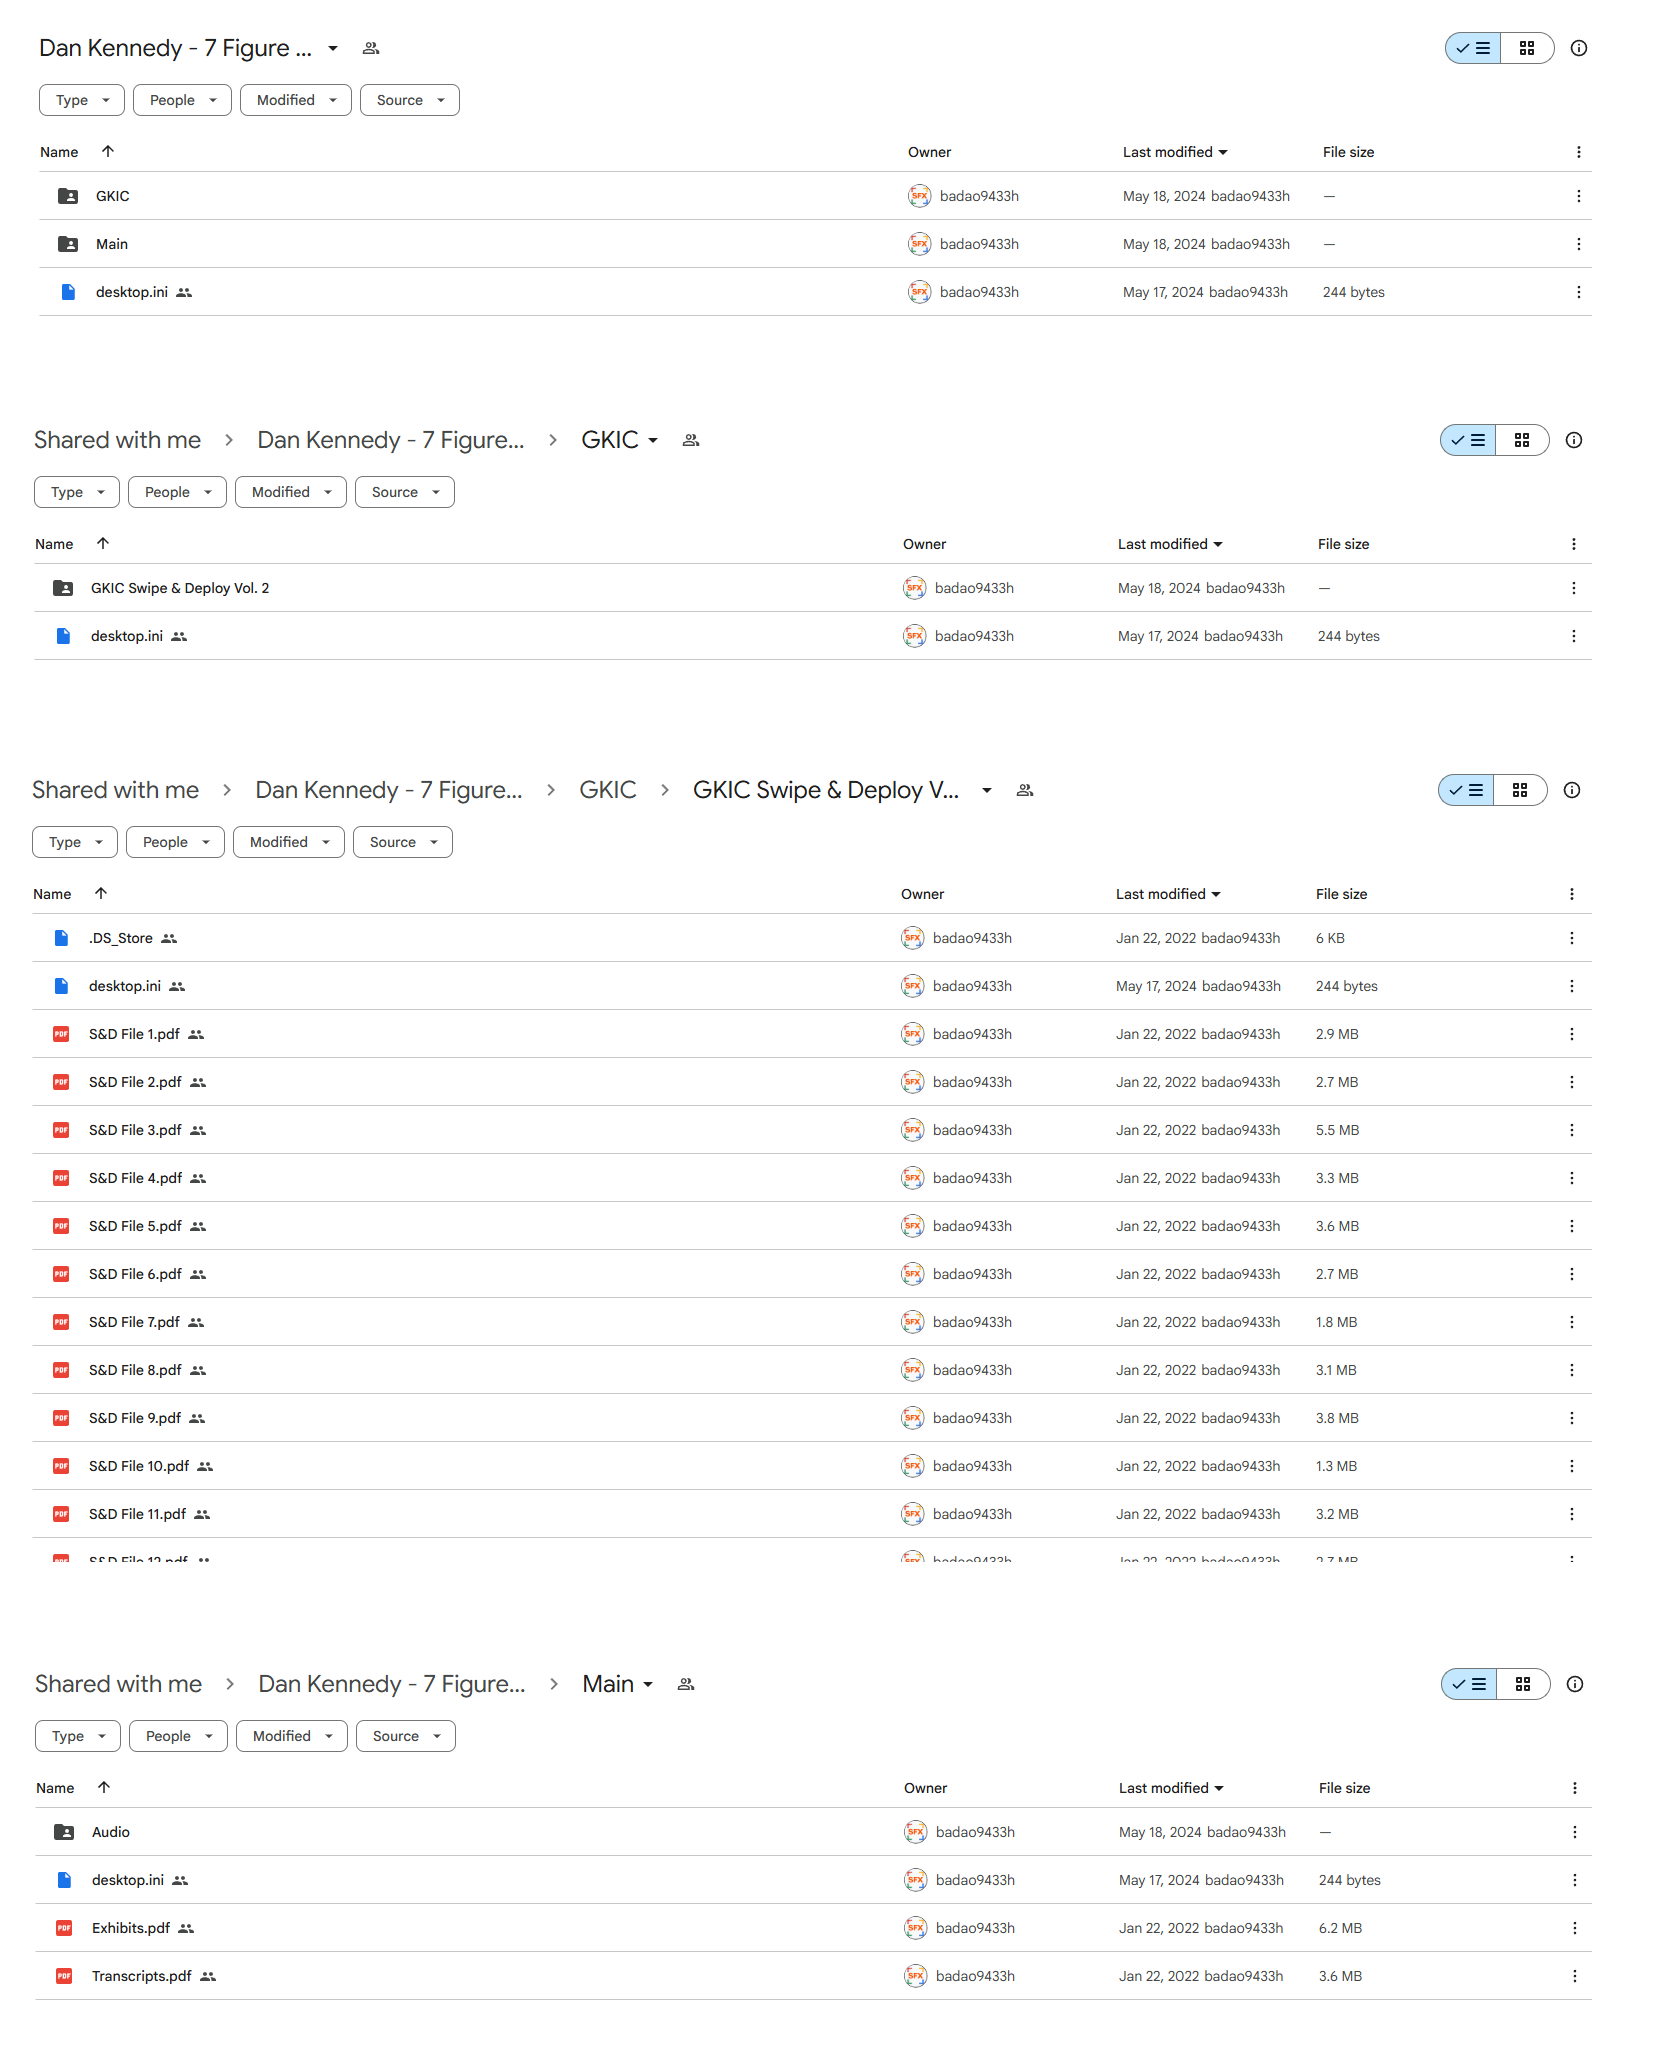Click shared icon next to Dan Kennedy title
Screen dimensions: 1656x2056
coord(371,48)
